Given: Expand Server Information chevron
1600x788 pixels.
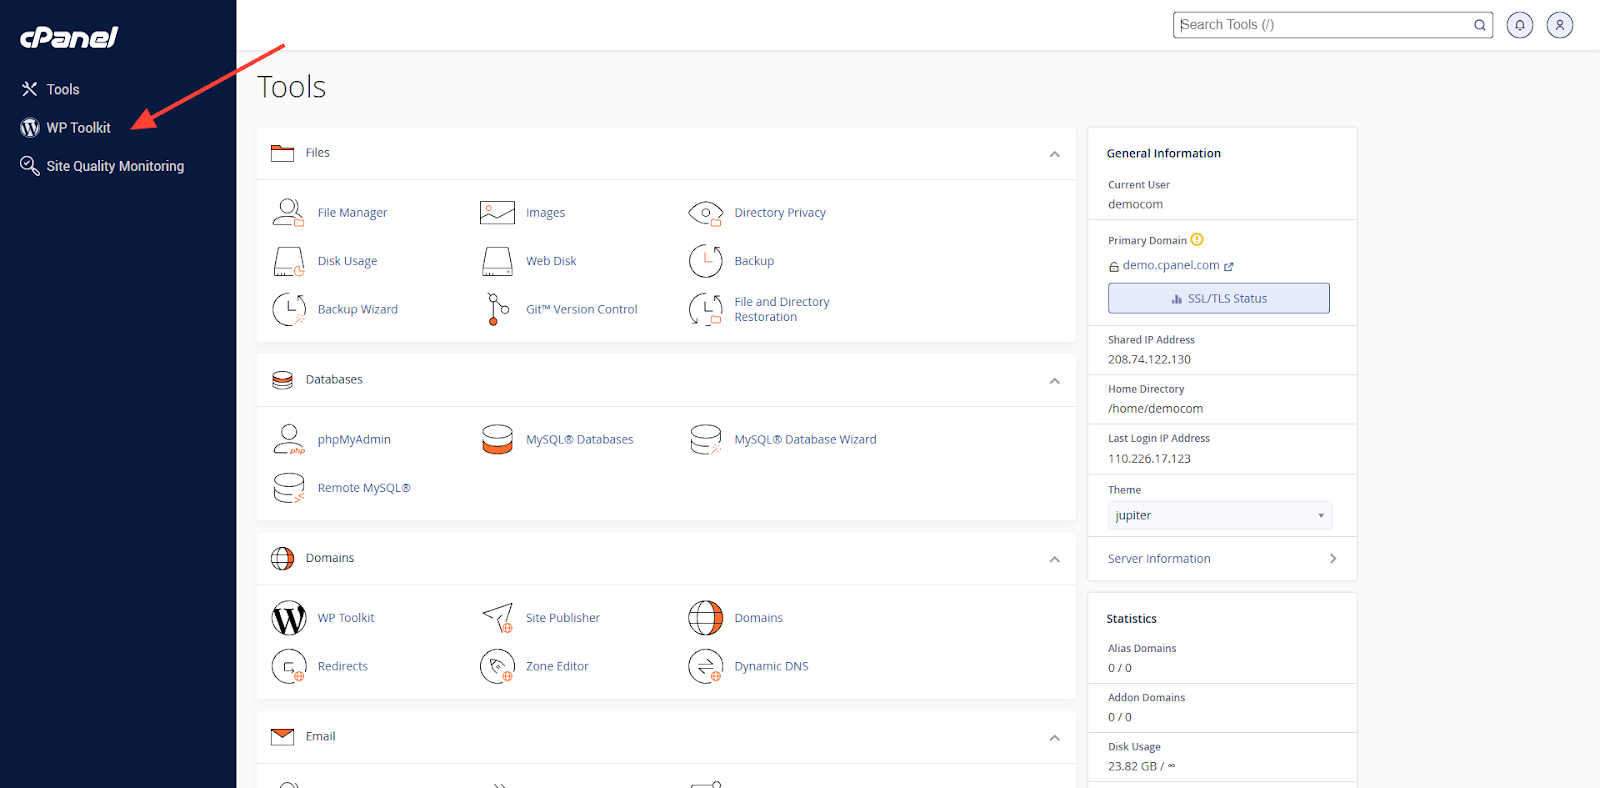Looking at the screenshot, I should pyautogui.click(x=1333, y=558).
